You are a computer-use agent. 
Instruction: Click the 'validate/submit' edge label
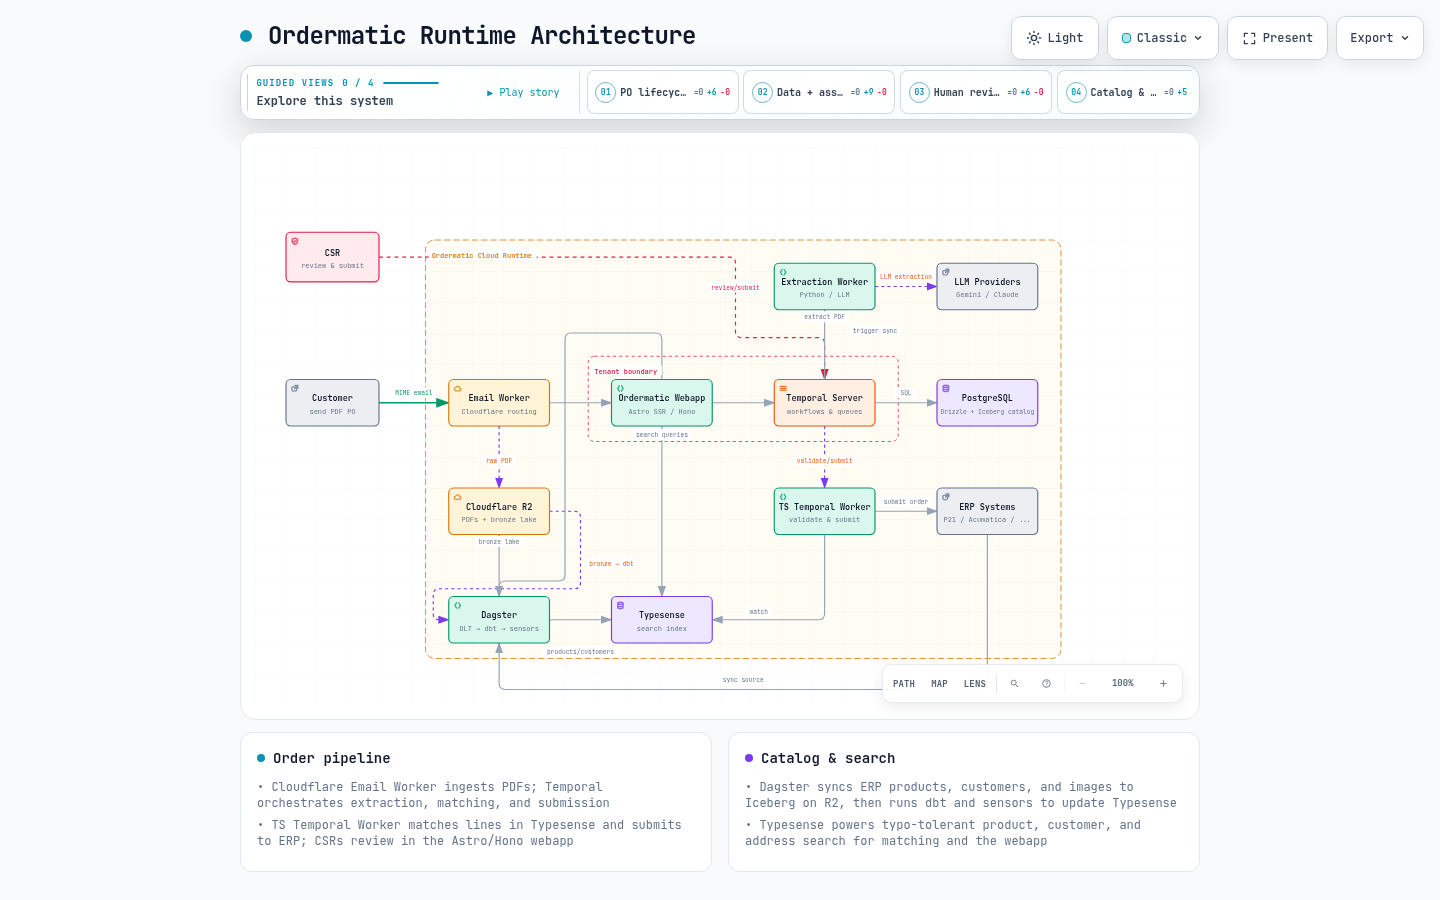click(824, 461)
